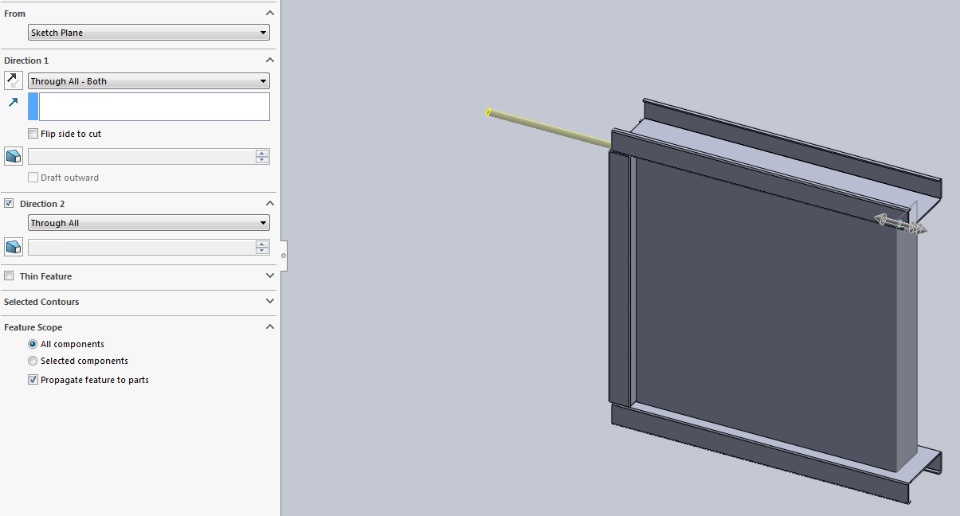Image resolution: width=960 pixels, height=516 pixels.
Task: Collapse the Direction 2 section
Action: tap(269, 203)
